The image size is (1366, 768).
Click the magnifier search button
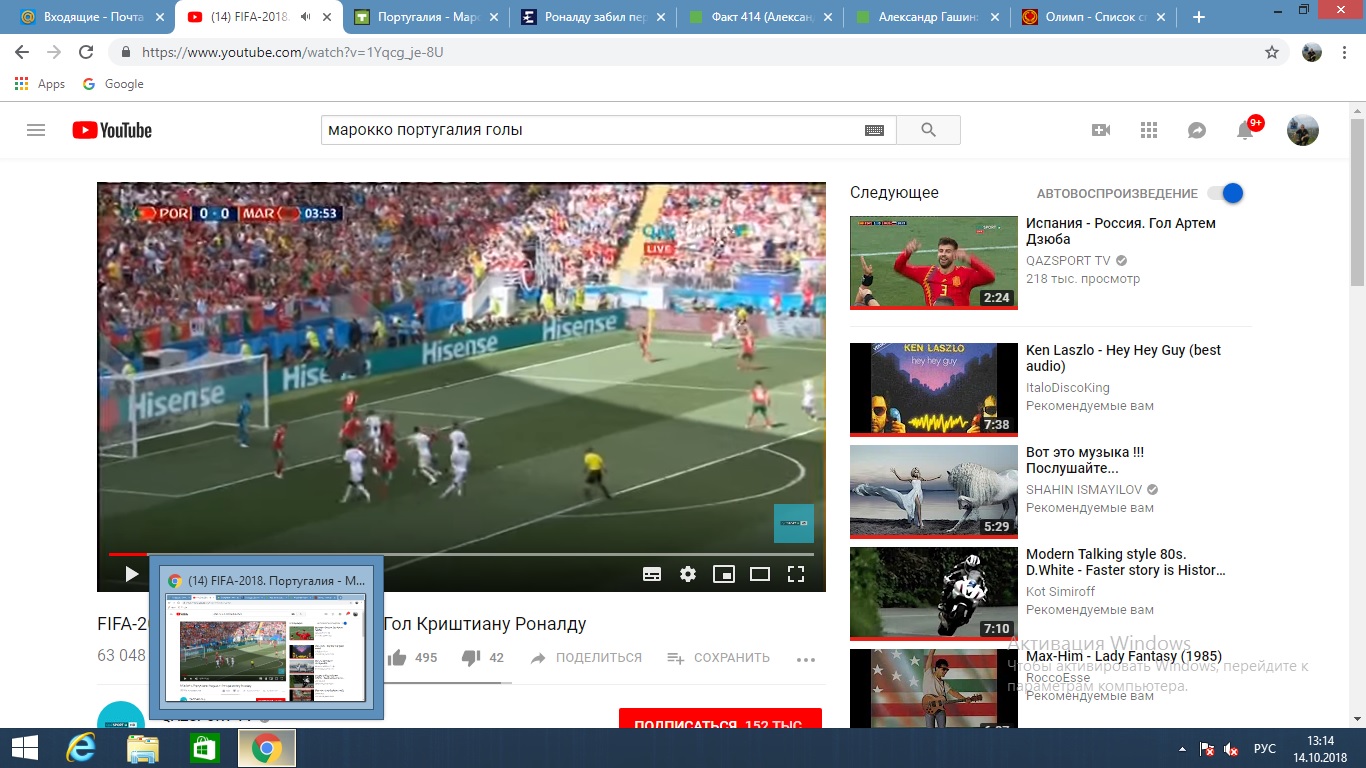[928, 130]
